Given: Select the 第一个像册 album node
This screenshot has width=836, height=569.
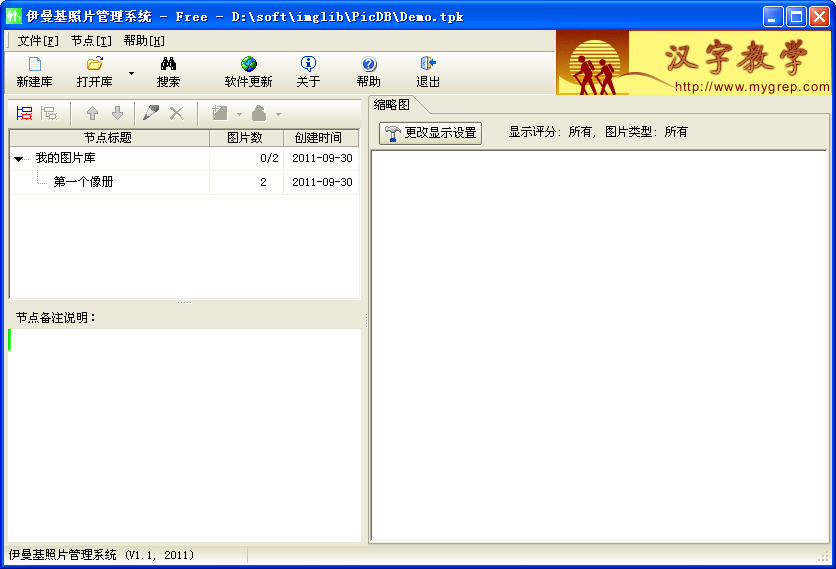Looking at the screenshot, I should [83, 182].
